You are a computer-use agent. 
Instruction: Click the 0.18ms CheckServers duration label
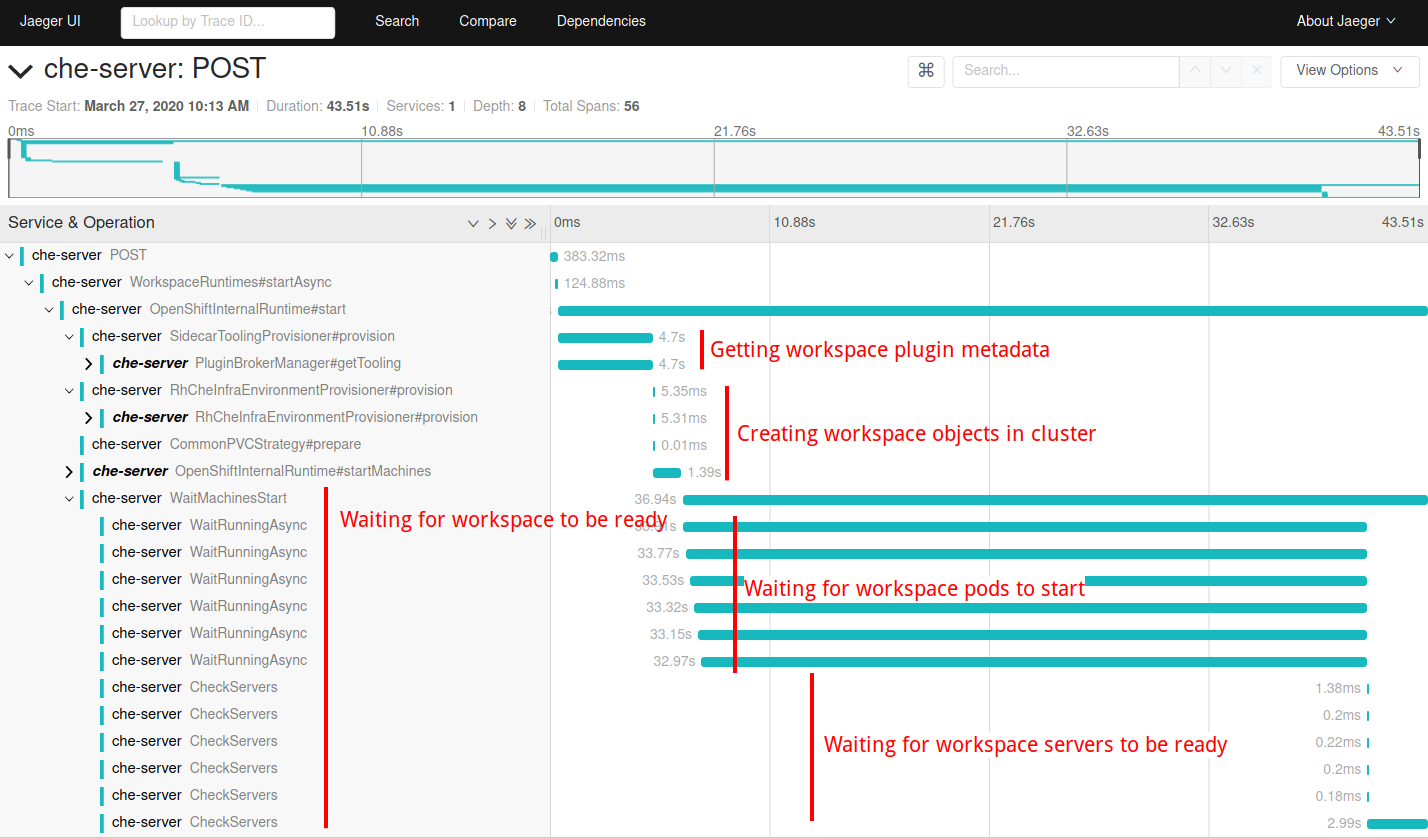click(x=1338, y=796)
